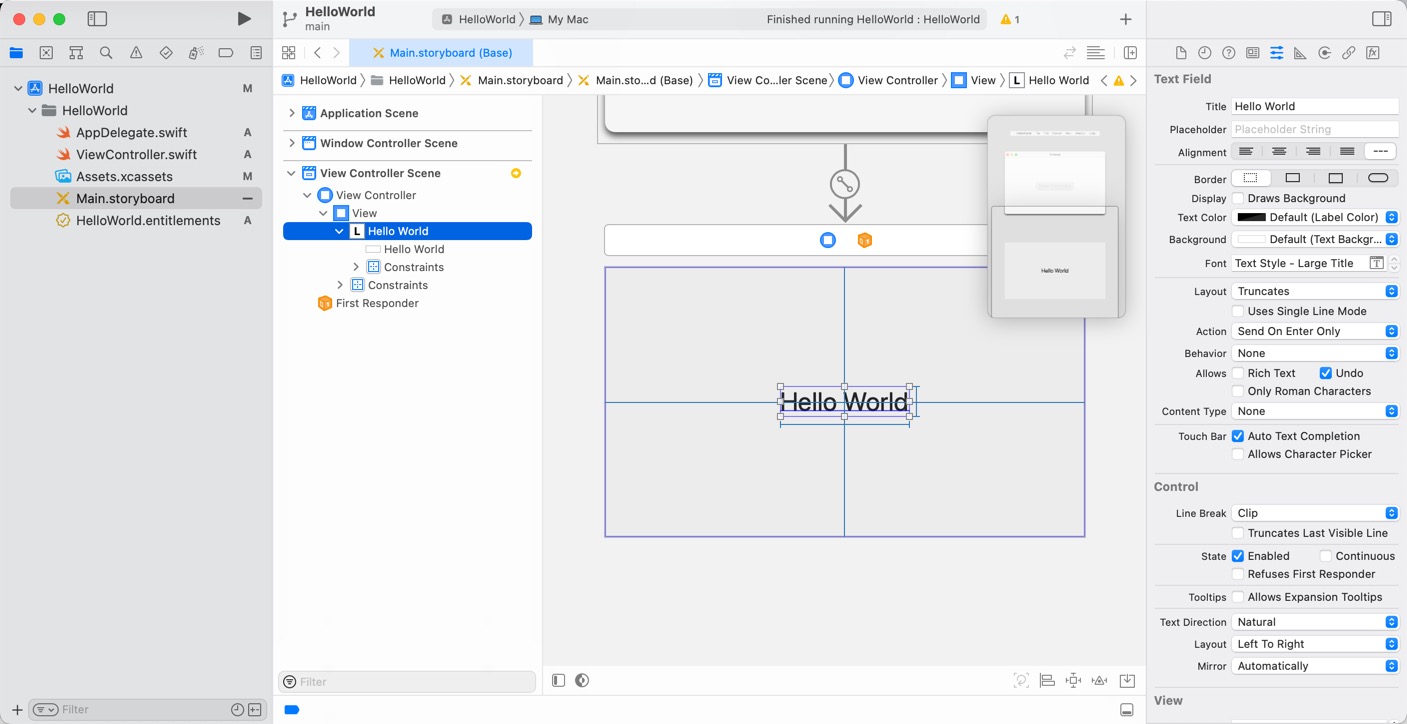
Task: Click the Background color swatch
Action: (x=1251, y=239)
